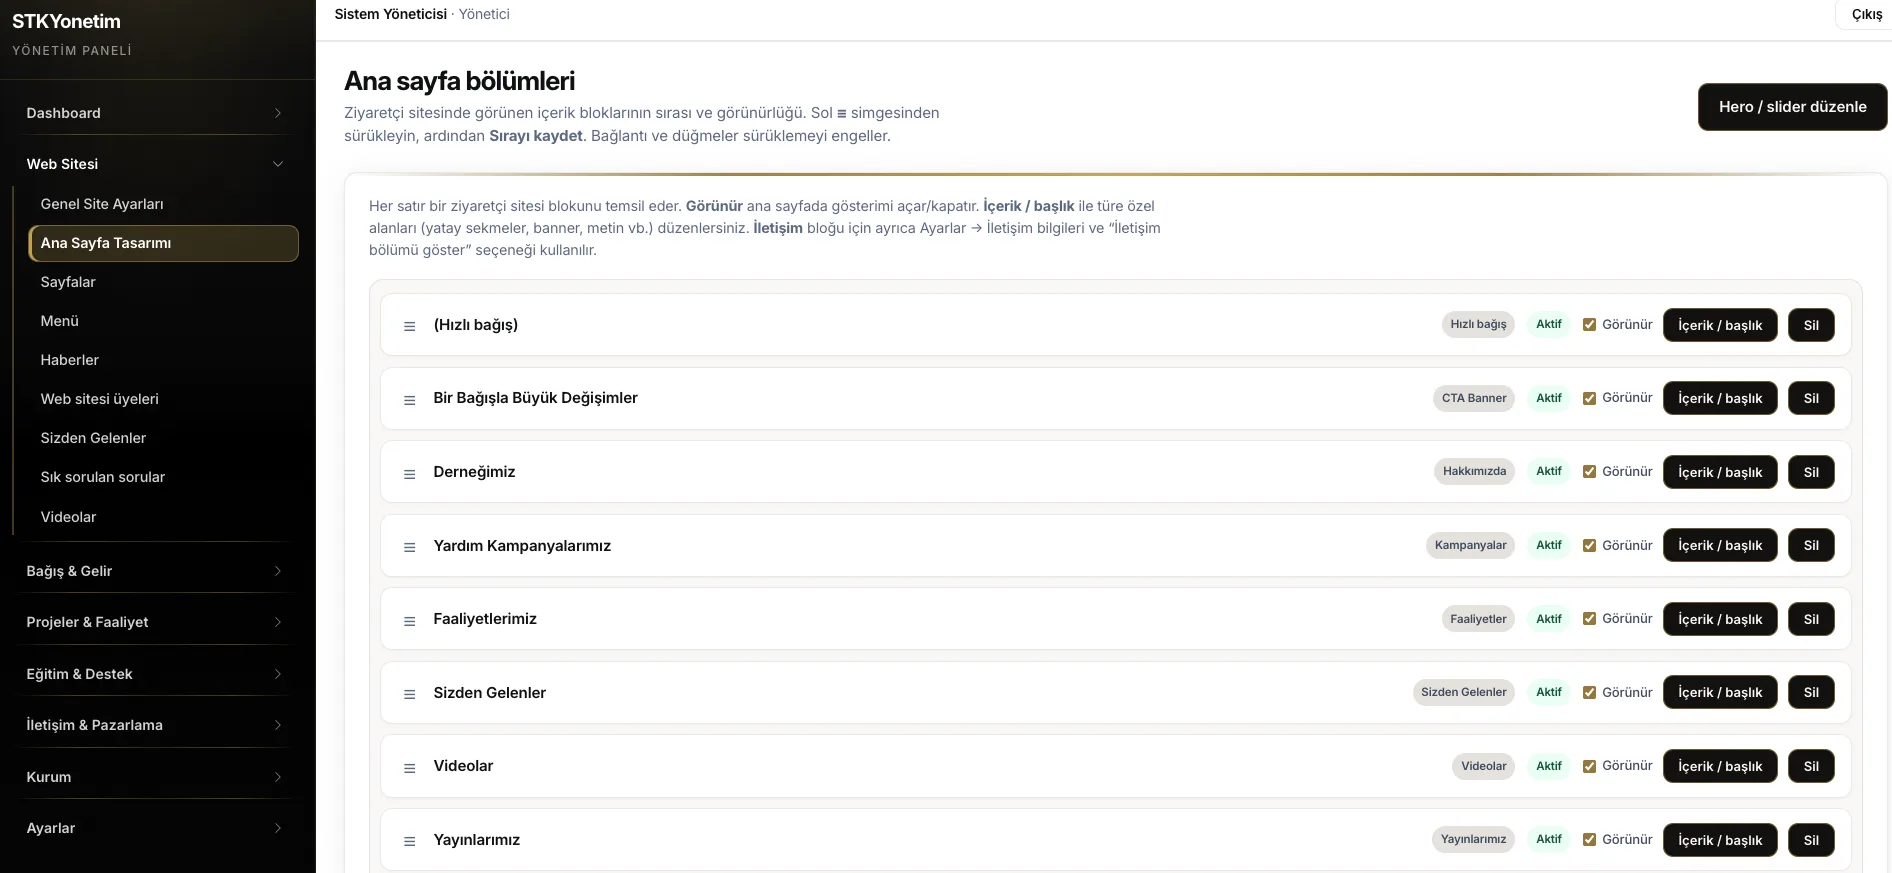
Task: Click drag handle beside Bir Bağışla Büyük Değişimler
Action: pos(409,400)
